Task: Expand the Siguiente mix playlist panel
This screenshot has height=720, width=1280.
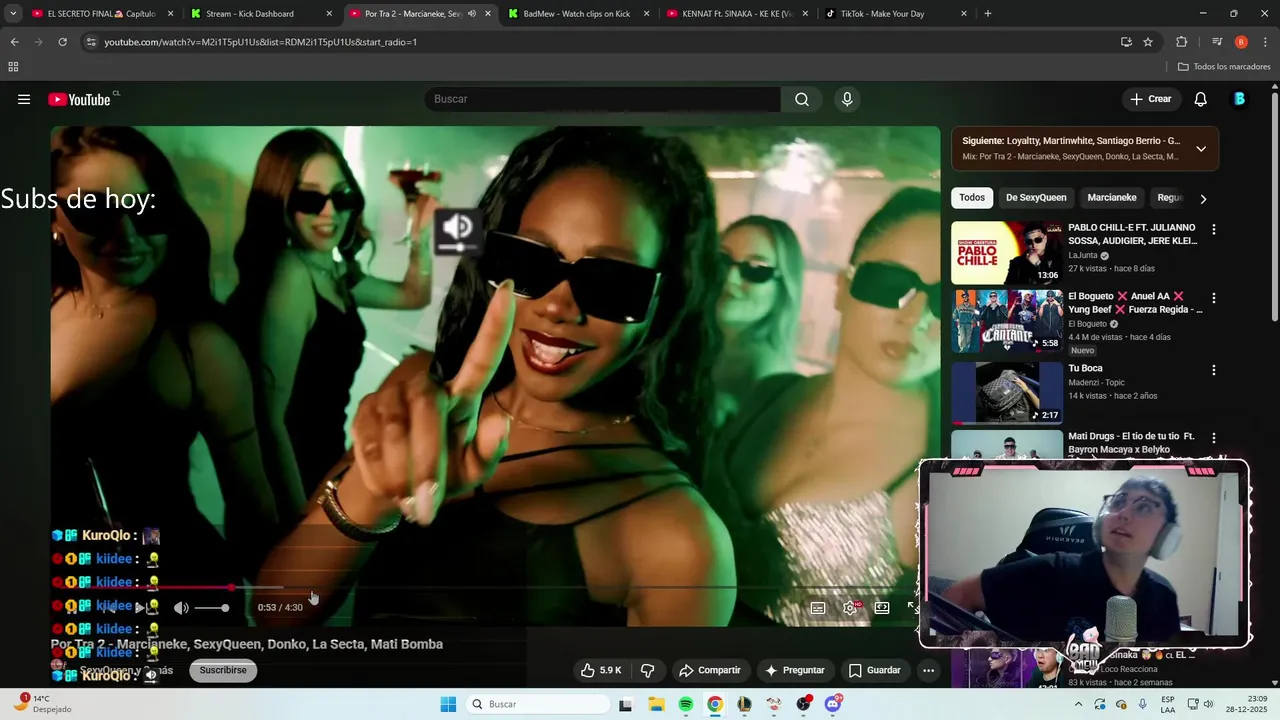Action: pos(1201,149)
